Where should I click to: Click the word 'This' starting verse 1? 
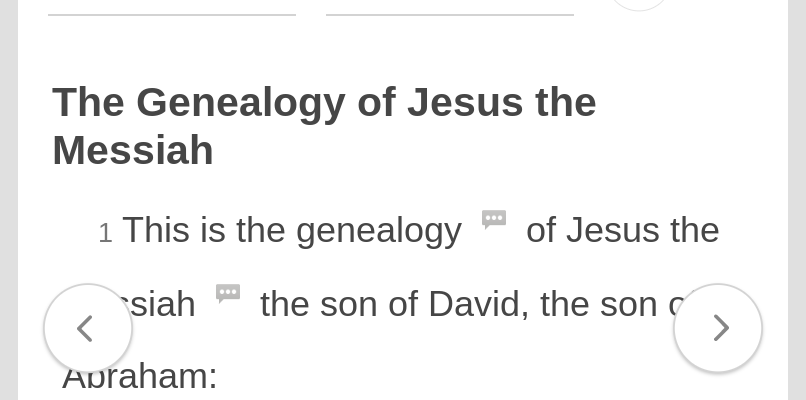pos(156,231)
